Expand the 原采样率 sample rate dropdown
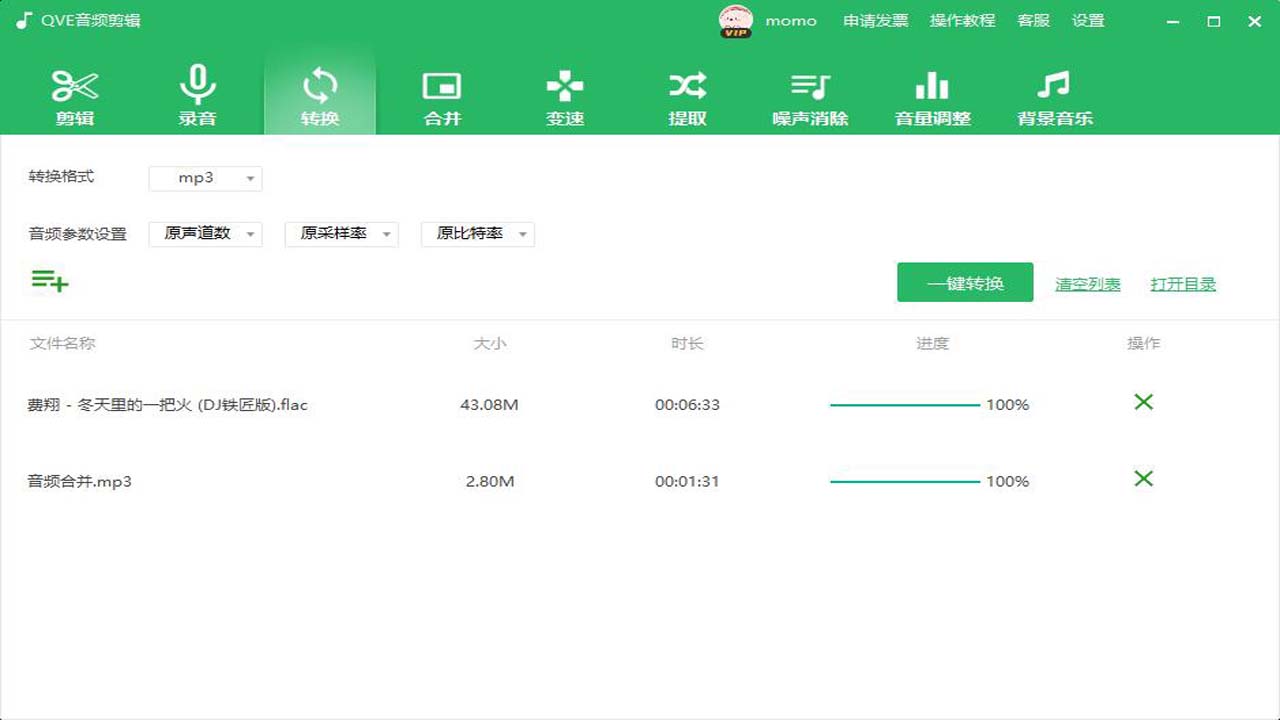The height and width of the screenshot is (720, 1280). point(341,234)
